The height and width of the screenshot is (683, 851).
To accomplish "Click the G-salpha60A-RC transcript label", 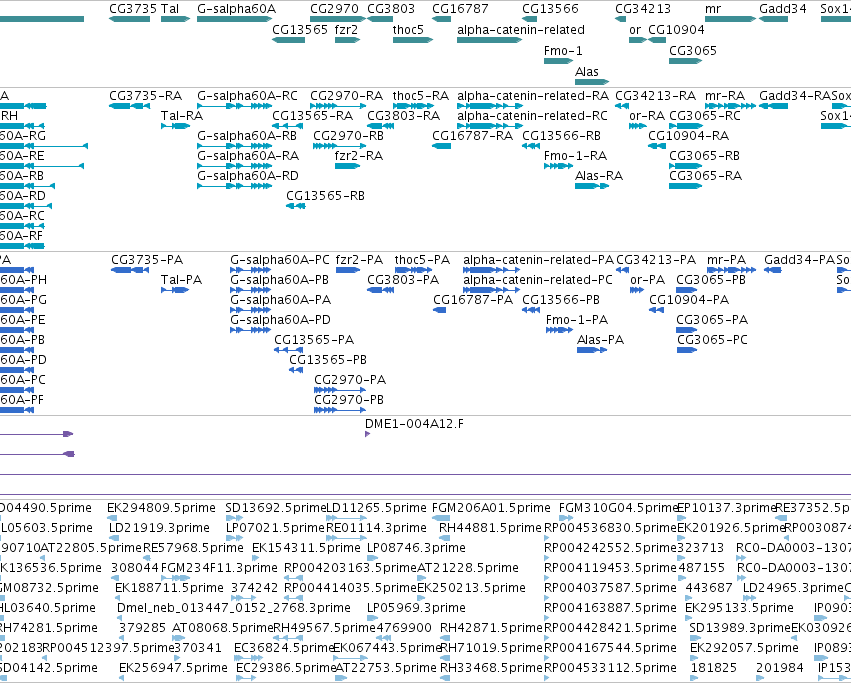I will point(247,96).
